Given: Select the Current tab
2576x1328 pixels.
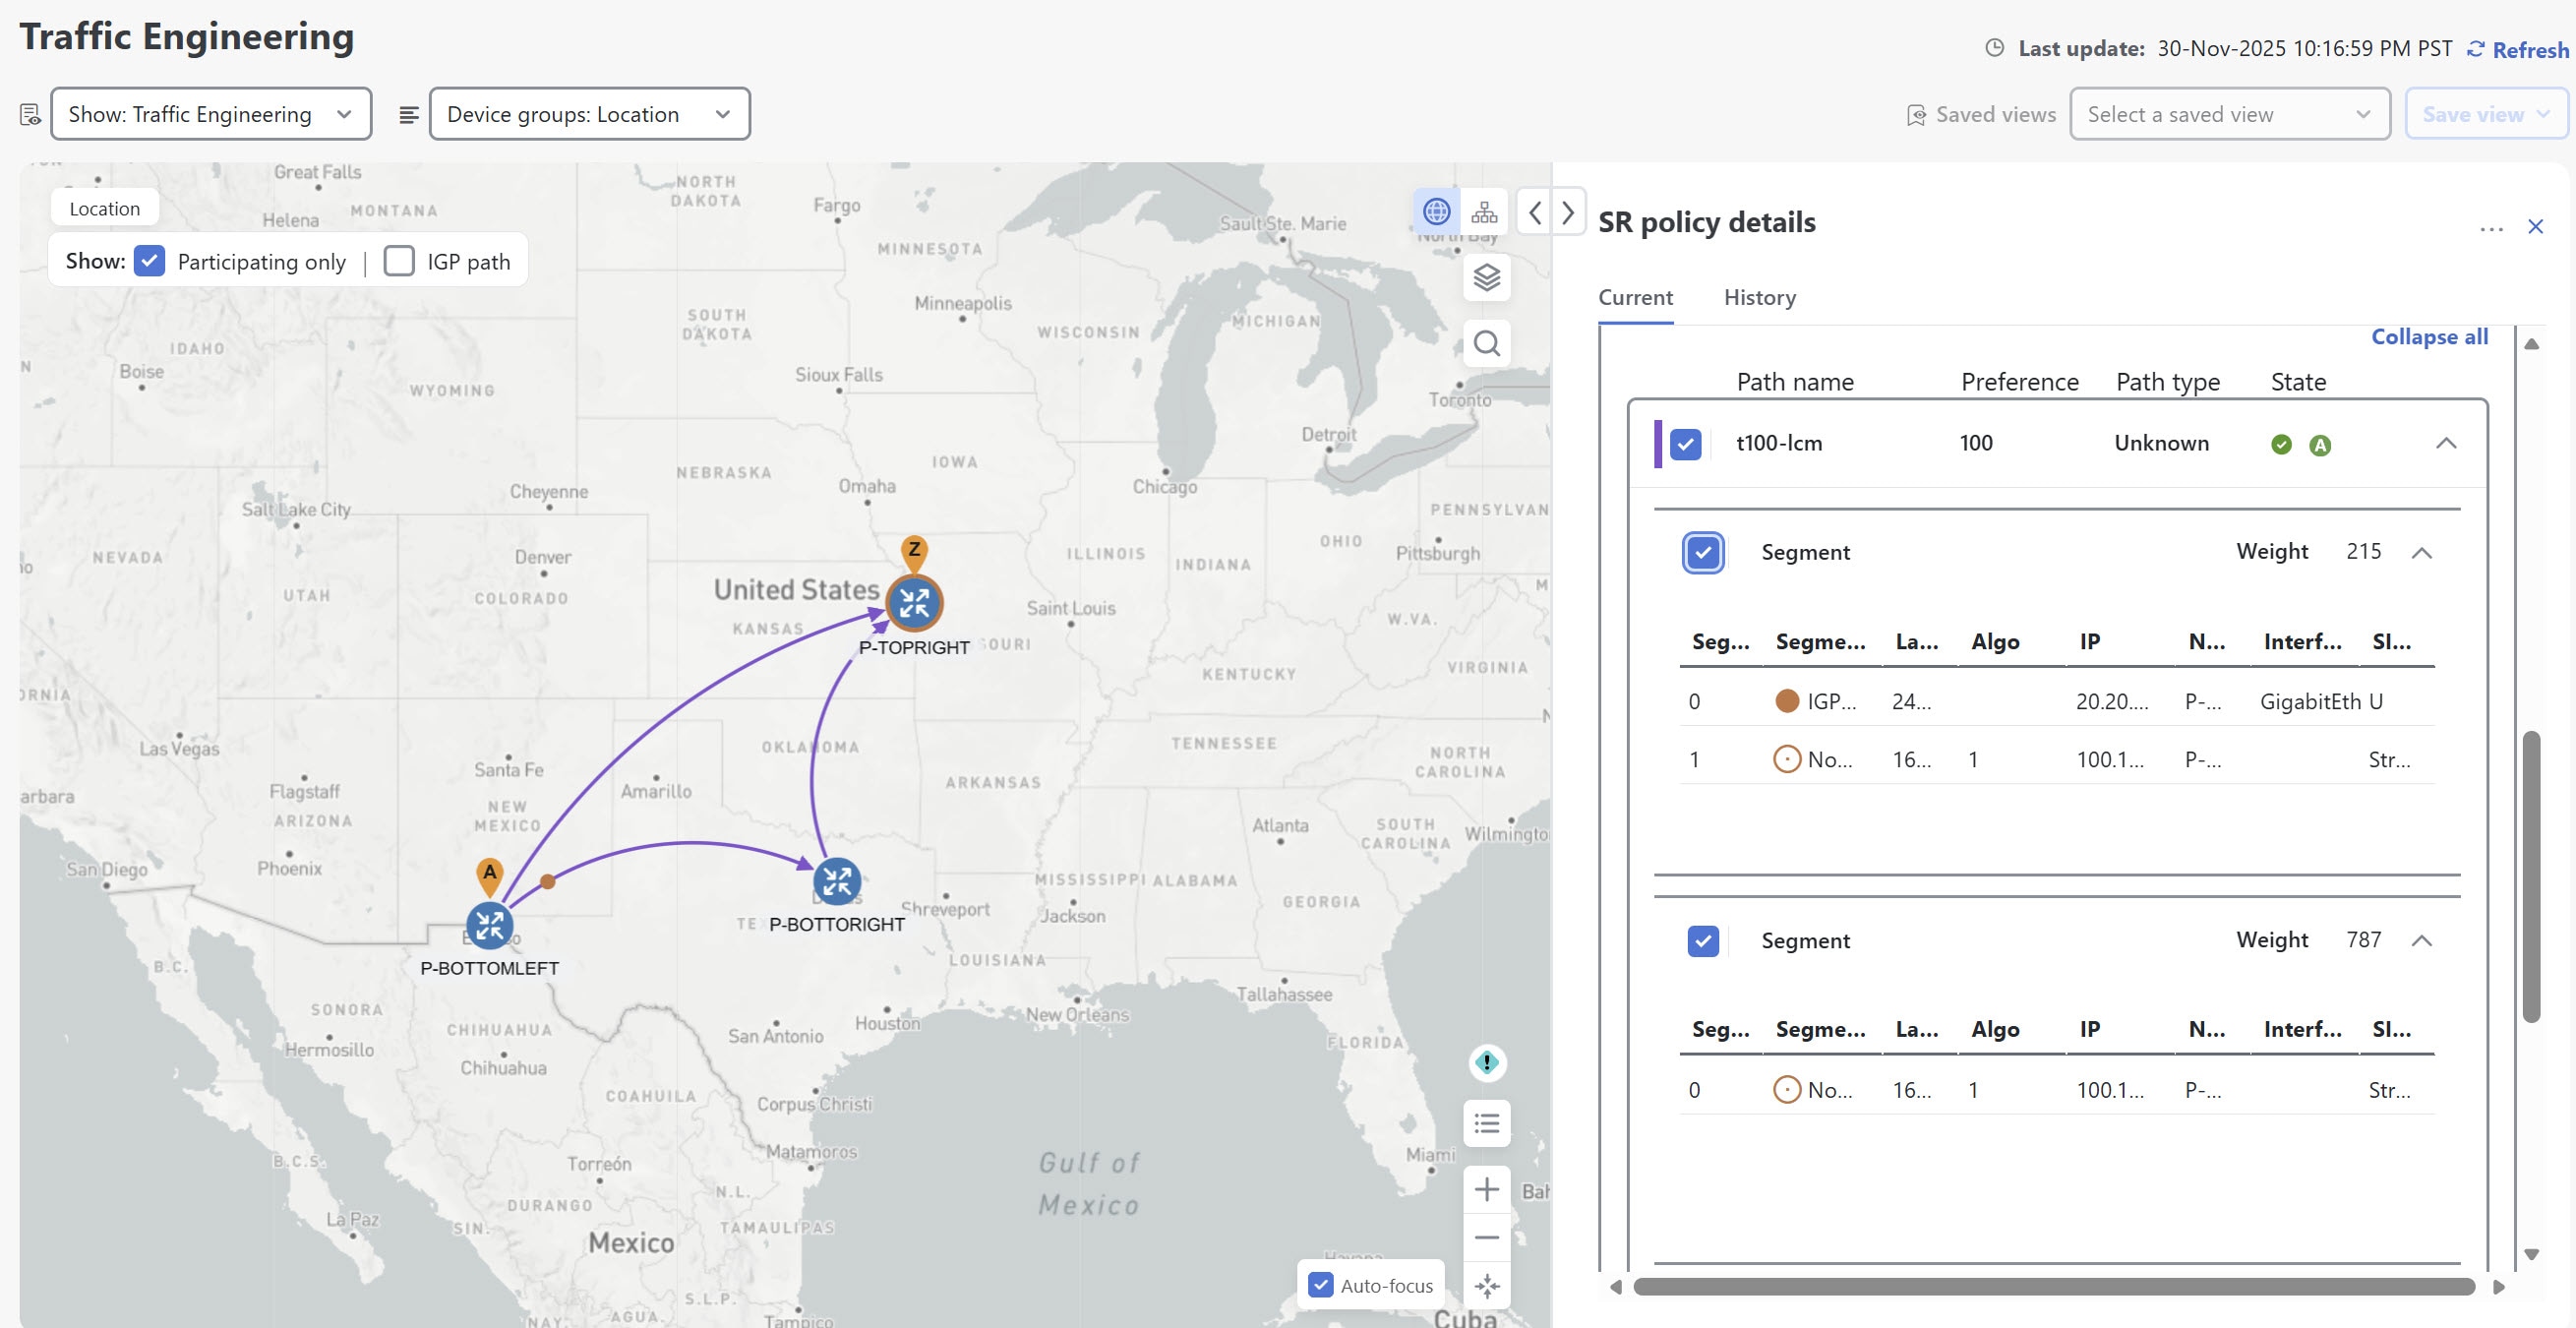Looking at the screenshot, I should [1635, 297].
